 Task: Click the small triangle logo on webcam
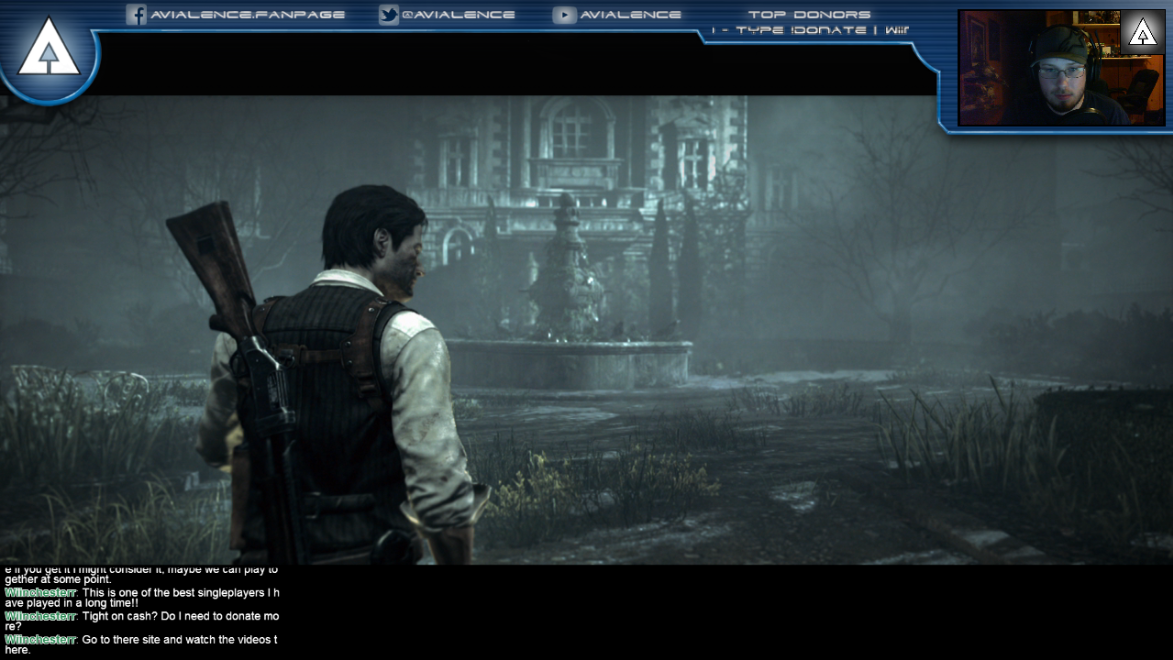1142,31
